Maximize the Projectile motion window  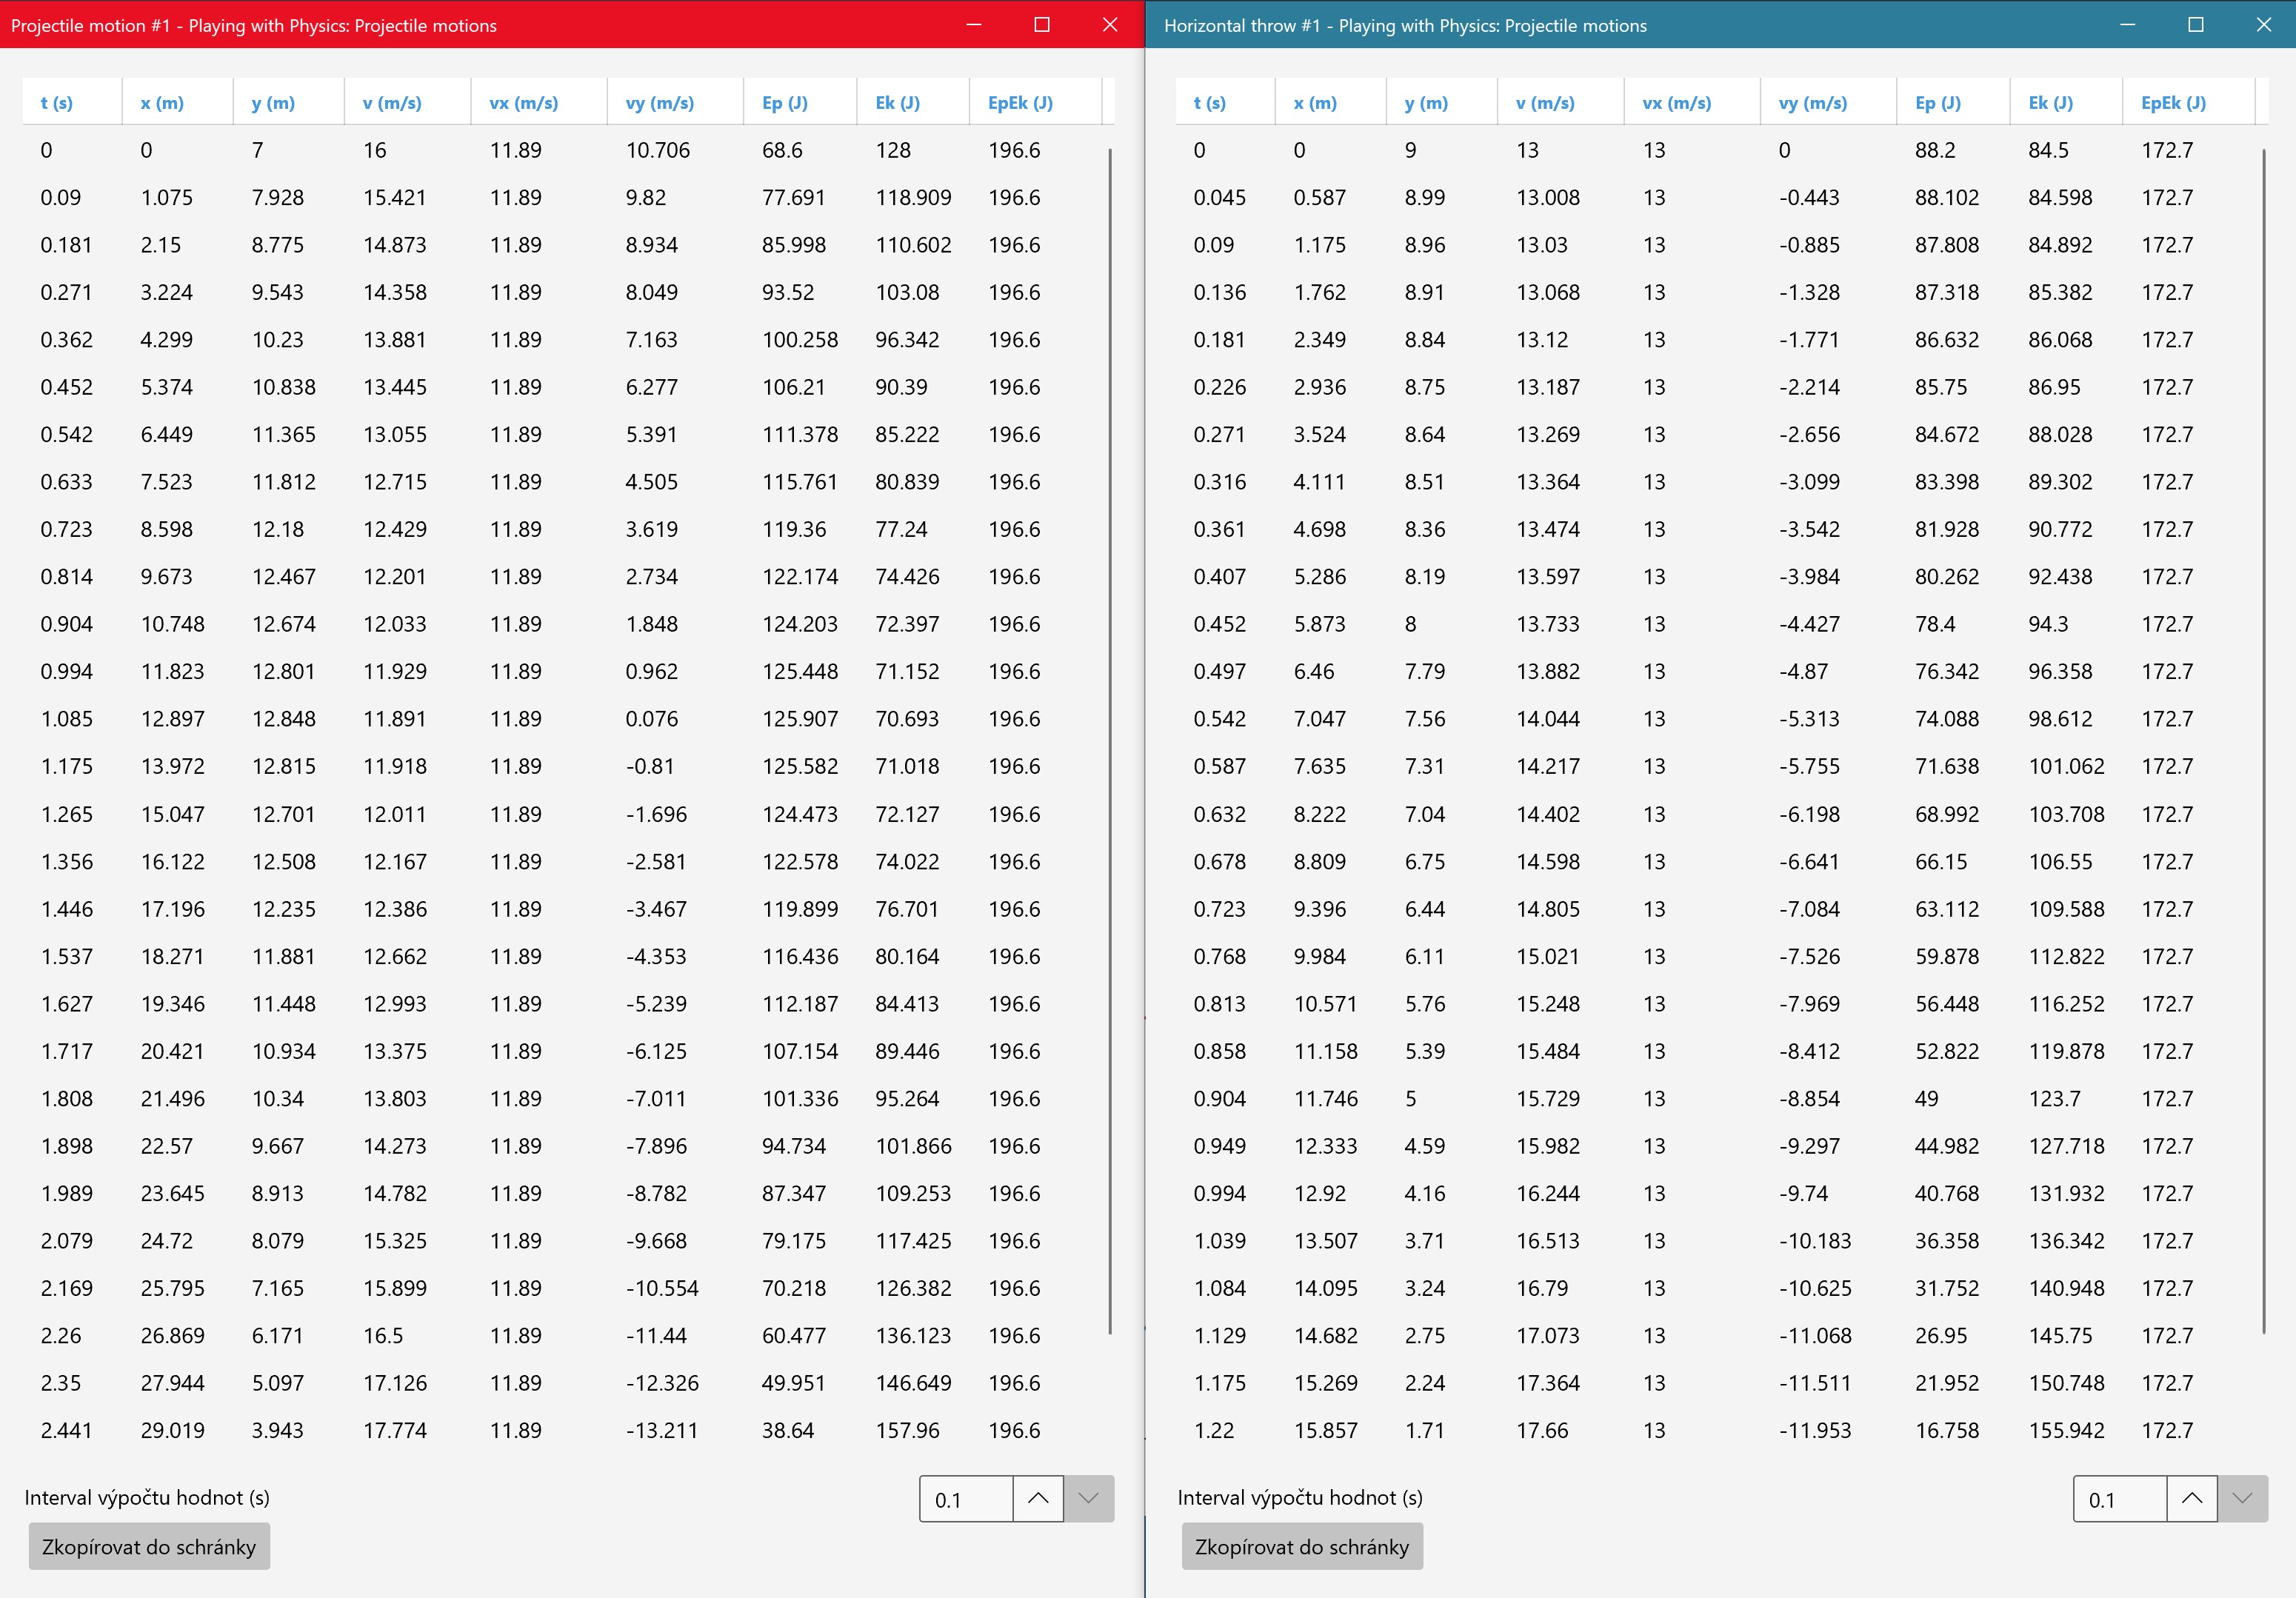click(1041, 25)
